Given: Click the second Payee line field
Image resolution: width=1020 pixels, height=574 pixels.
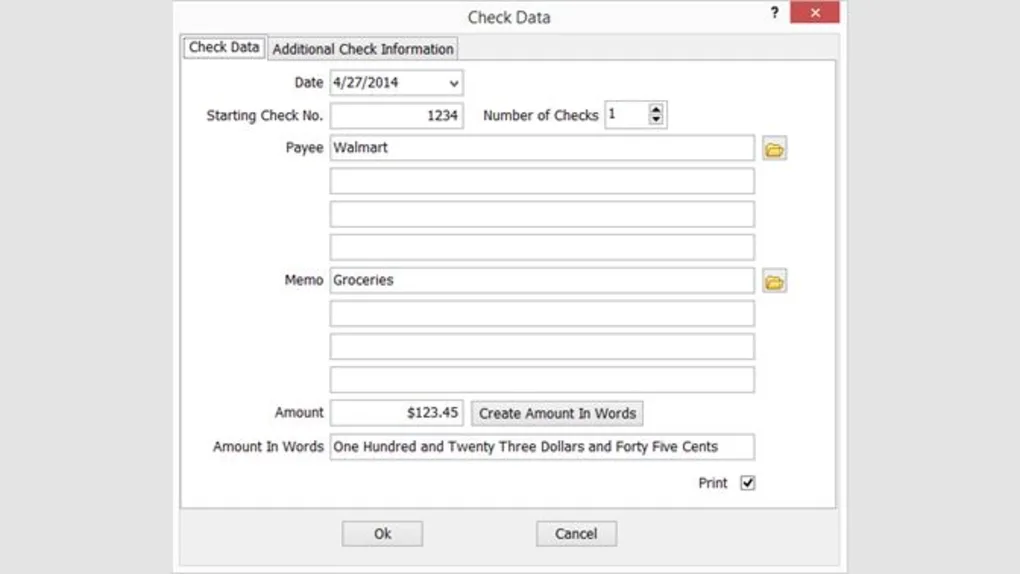Looking at the screenshot, I should pos(542,181).
